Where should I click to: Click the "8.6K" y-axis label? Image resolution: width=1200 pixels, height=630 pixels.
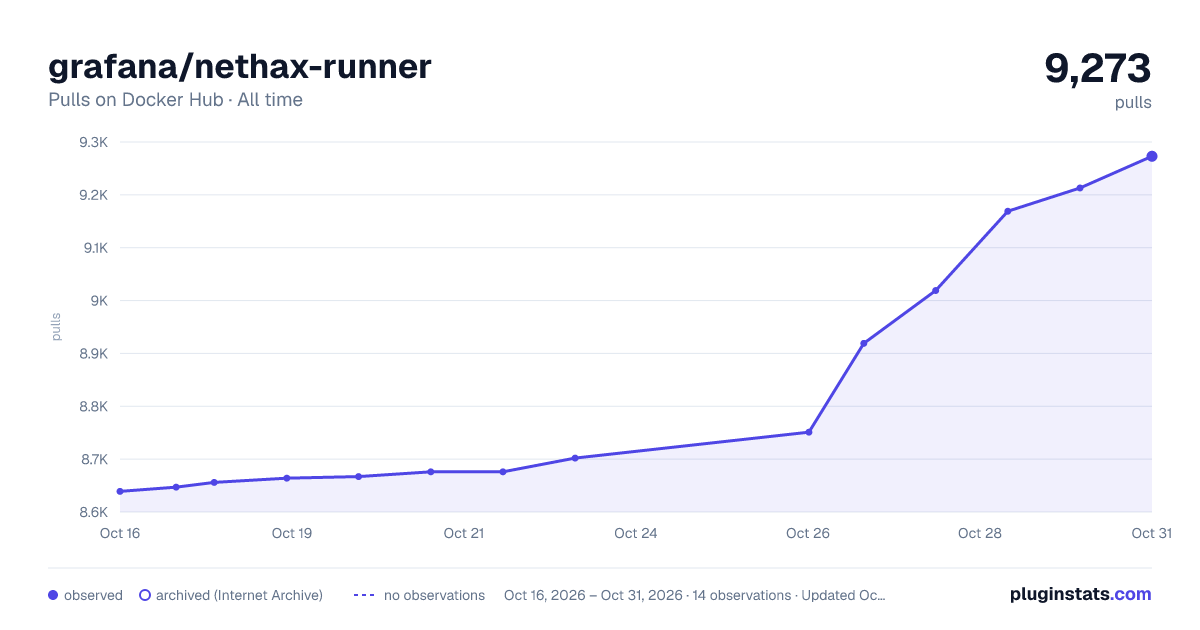point(93,512)
